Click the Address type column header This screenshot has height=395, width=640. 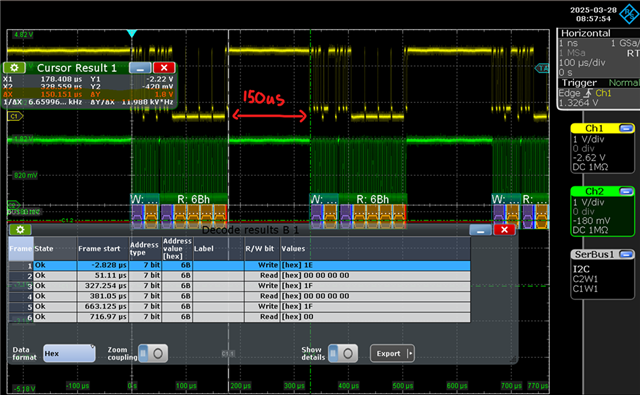pyautogui.click(x=145, y=249)
